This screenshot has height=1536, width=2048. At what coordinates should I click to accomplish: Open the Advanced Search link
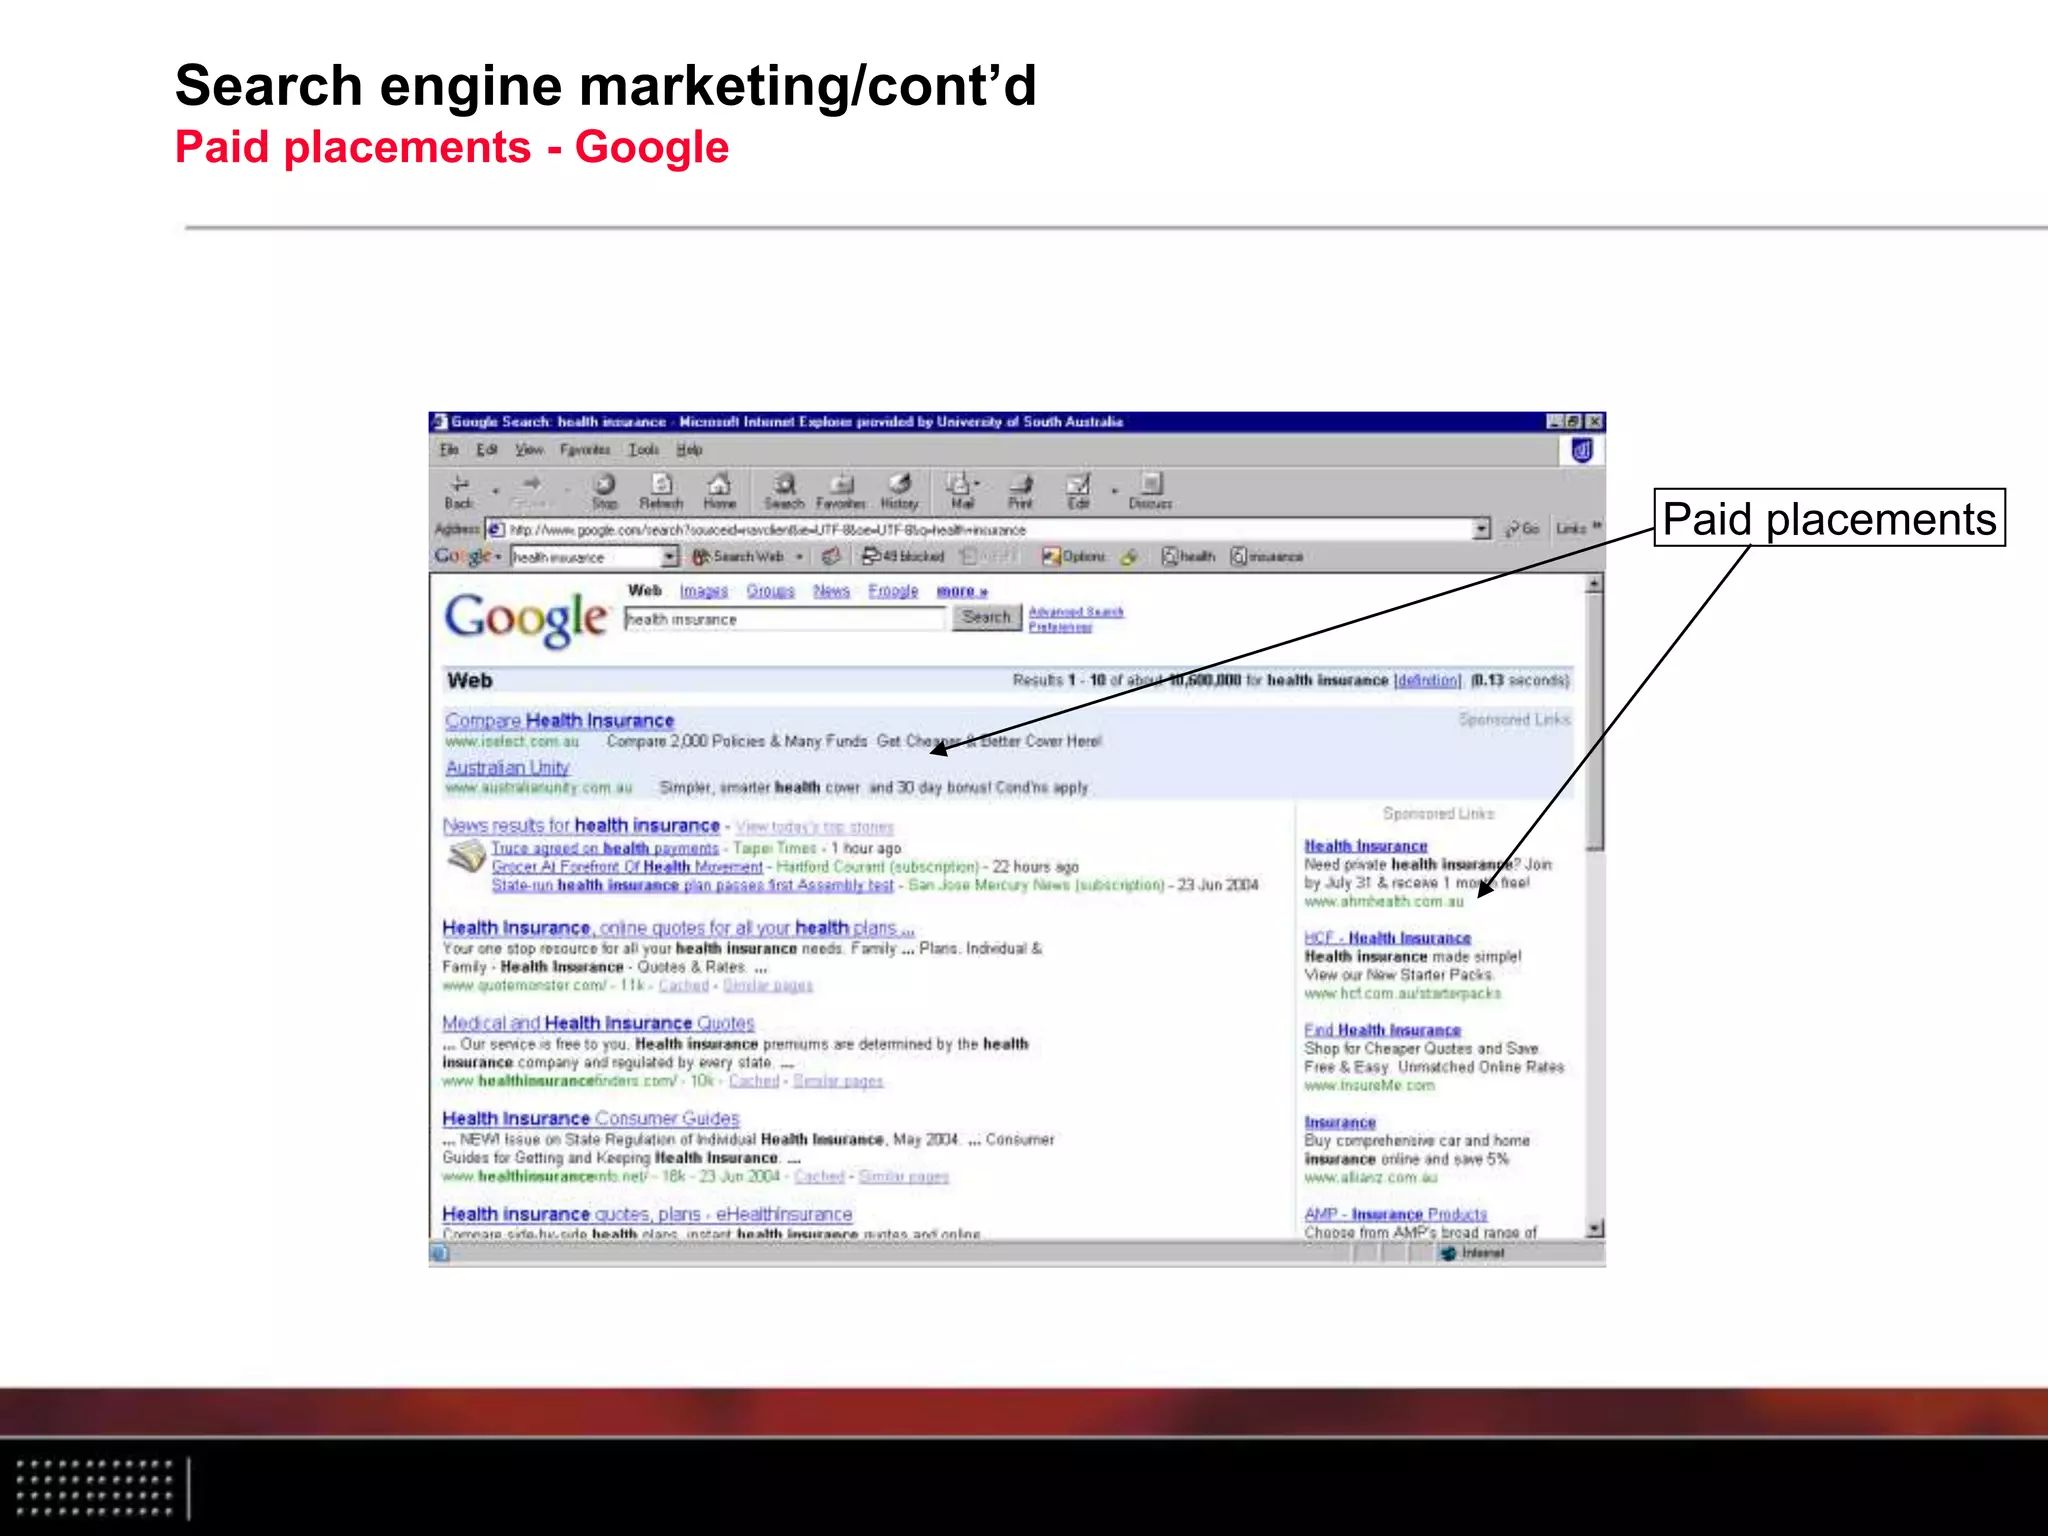click(x=1076, y=611)
